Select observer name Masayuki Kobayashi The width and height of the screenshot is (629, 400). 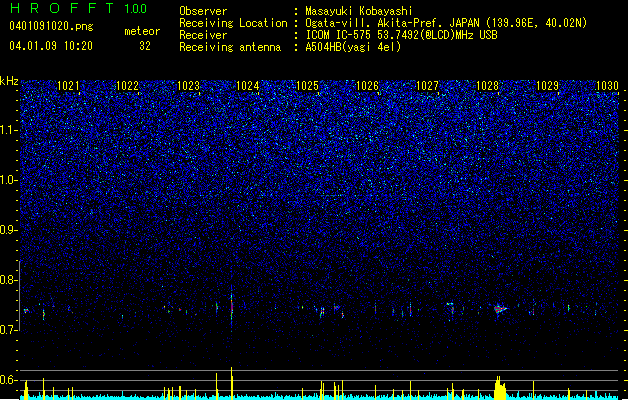[x=359, y=11]
